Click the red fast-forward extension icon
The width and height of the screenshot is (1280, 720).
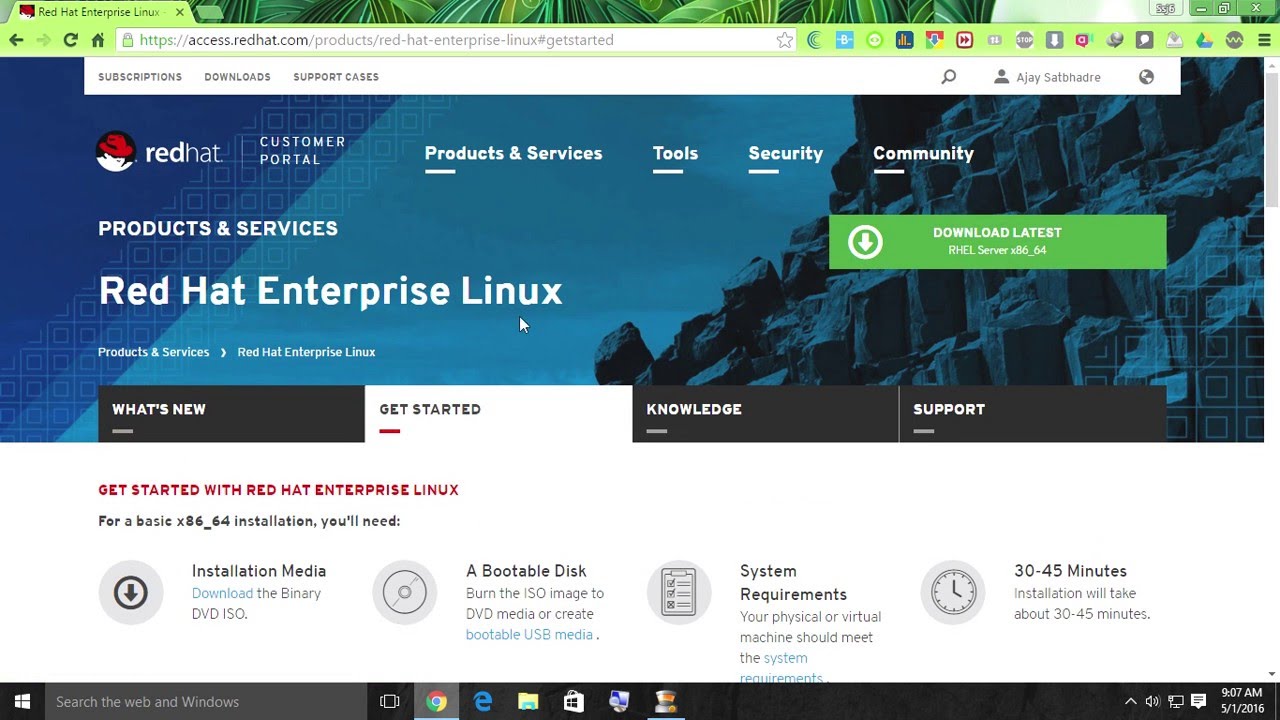pos(965,40)
